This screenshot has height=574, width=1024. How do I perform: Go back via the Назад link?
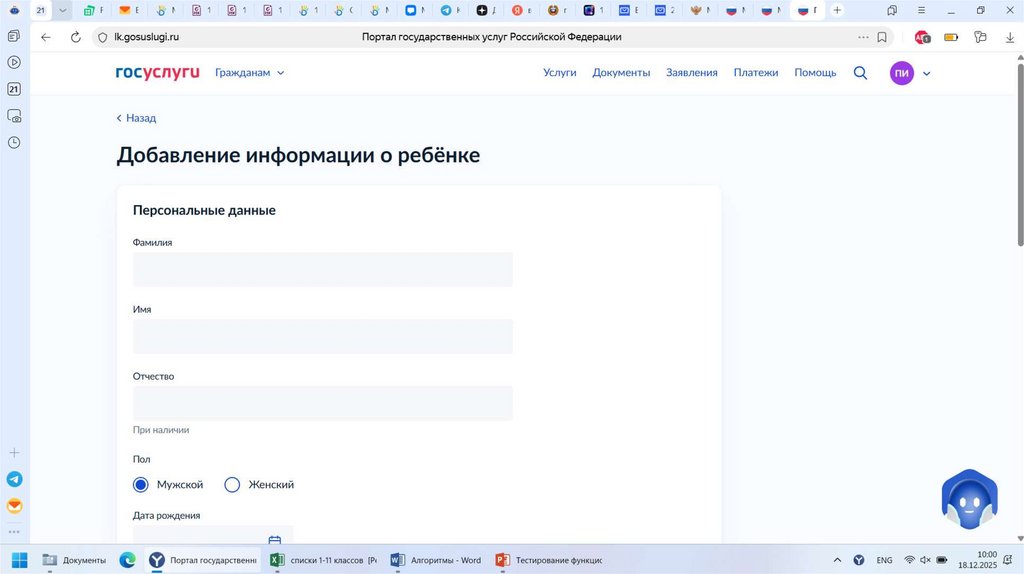(136, 118)
